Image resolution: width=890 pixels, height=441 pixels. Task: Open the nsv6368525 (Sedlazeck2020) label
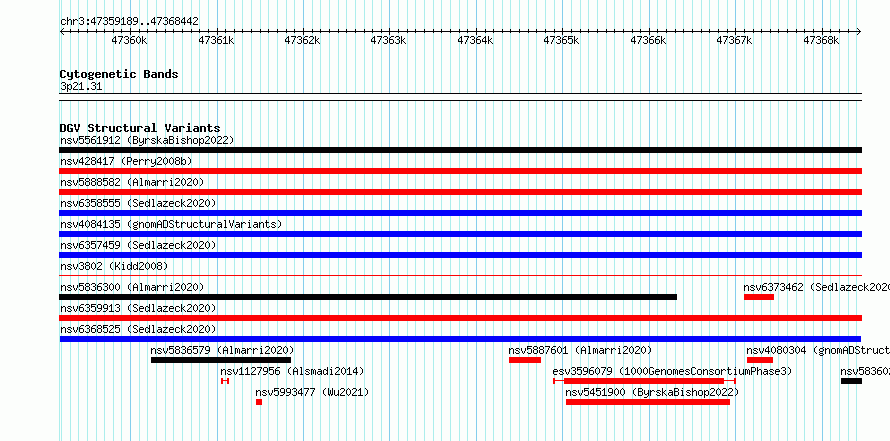tap(138, 329)
